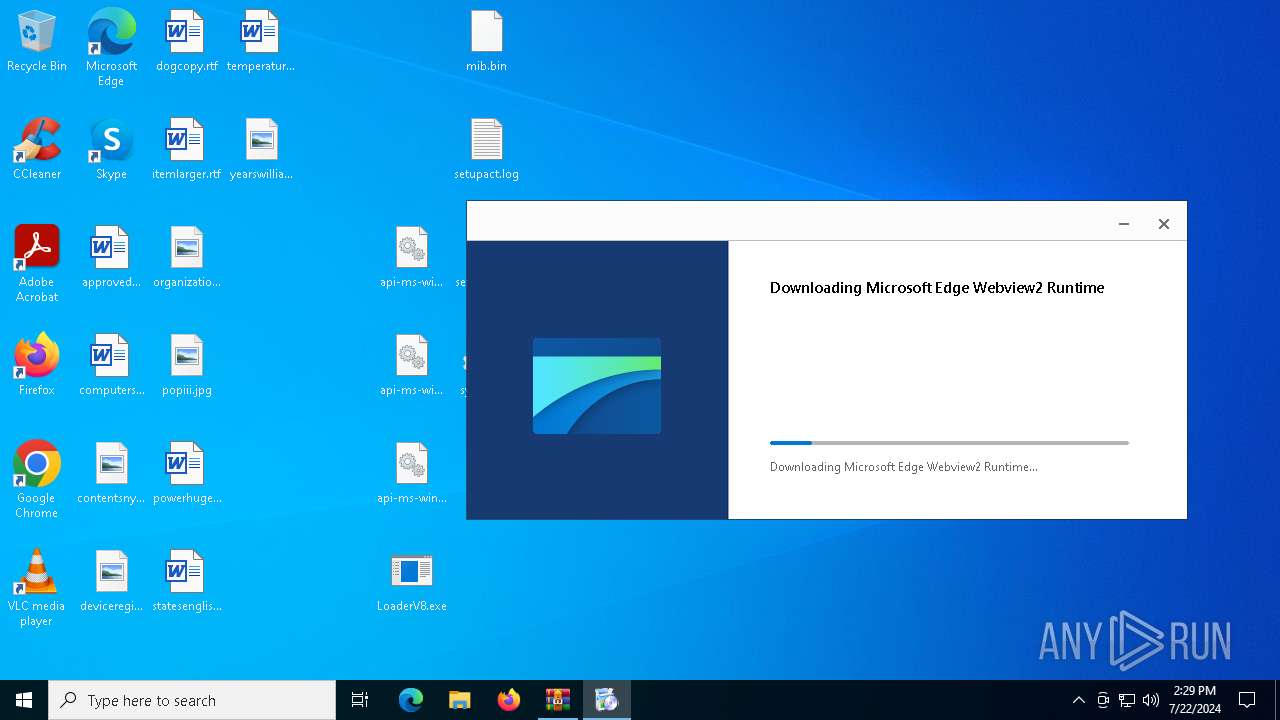The height and width of the screenshot is (720, 1280).
Task: Select the contentsny... image file icon
Action: tap(111, 473)
